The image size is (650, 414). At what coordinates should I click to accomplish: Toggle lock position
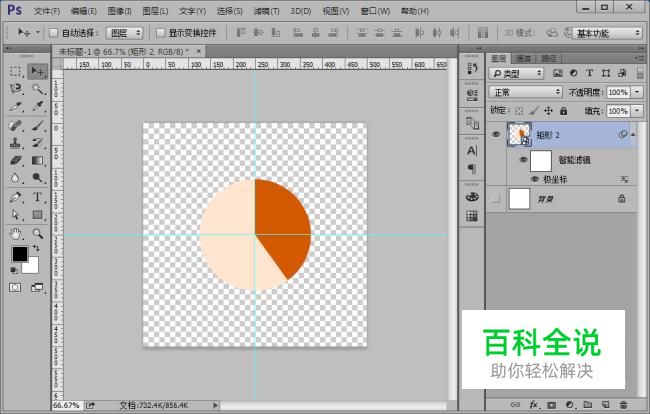pos(548,111)
